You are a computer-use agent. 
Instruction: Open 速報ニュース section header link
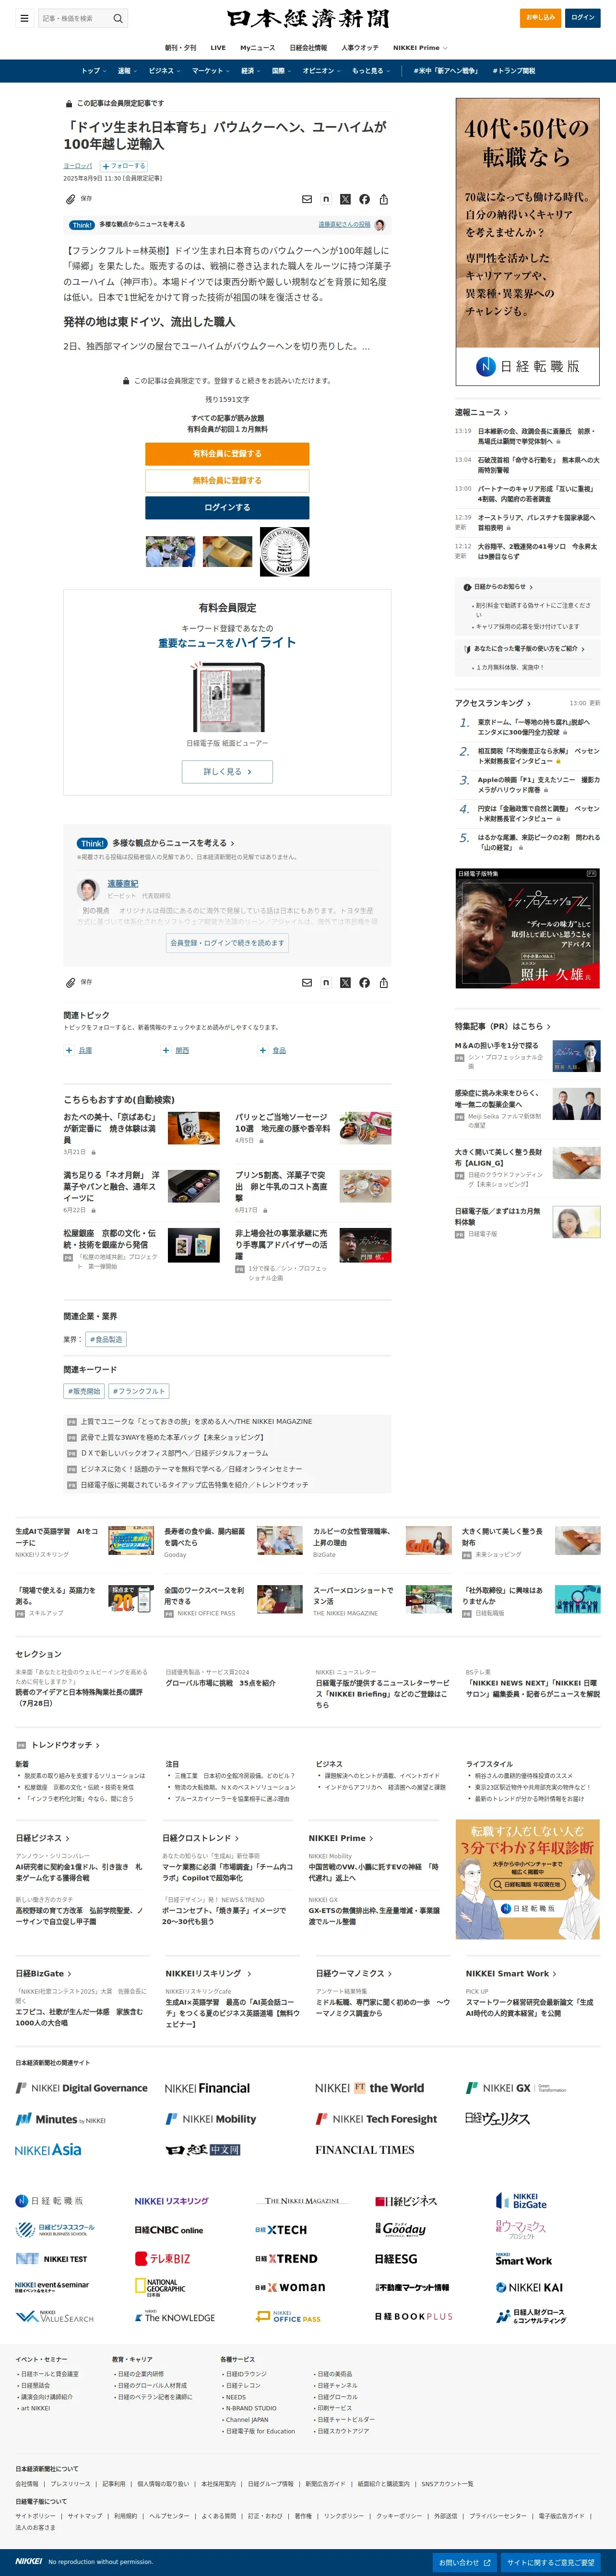[x=481, y=413]
